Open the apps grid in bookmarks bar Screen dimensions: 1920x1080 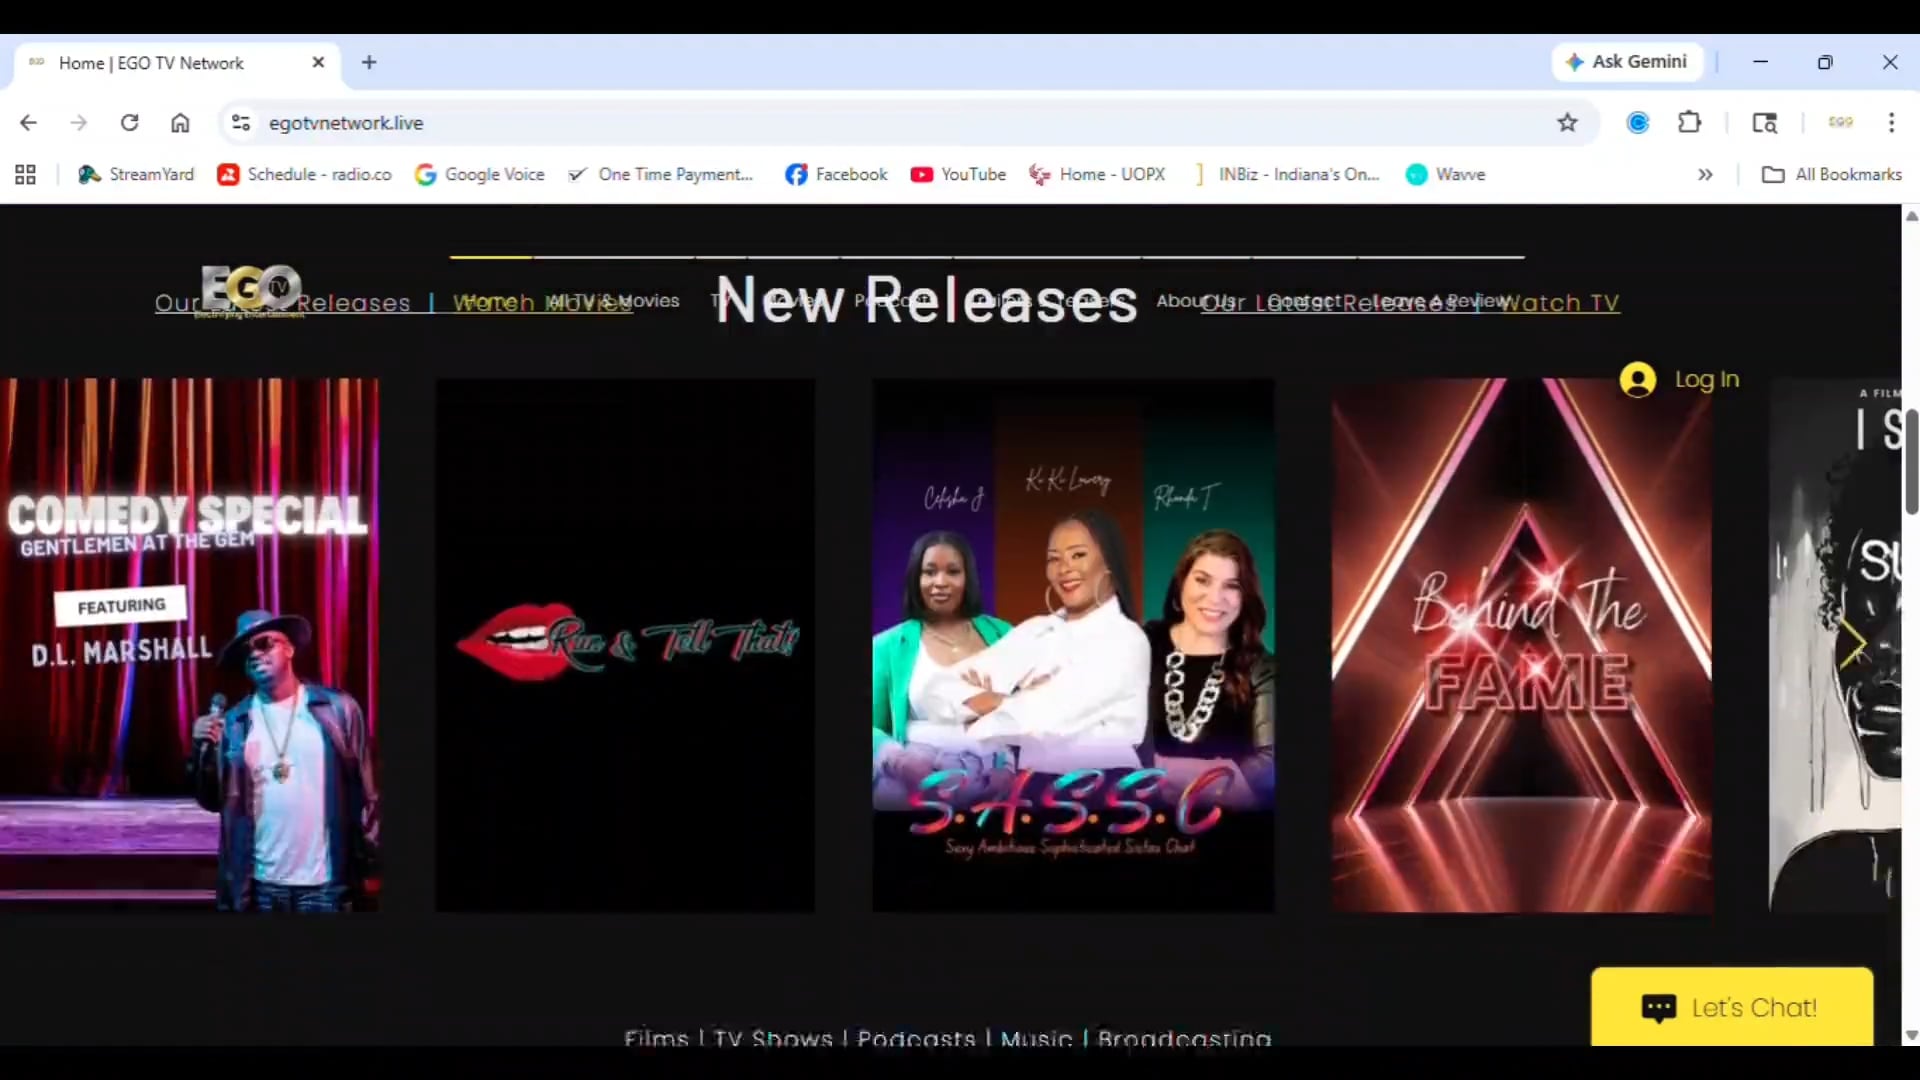point(26,174)
